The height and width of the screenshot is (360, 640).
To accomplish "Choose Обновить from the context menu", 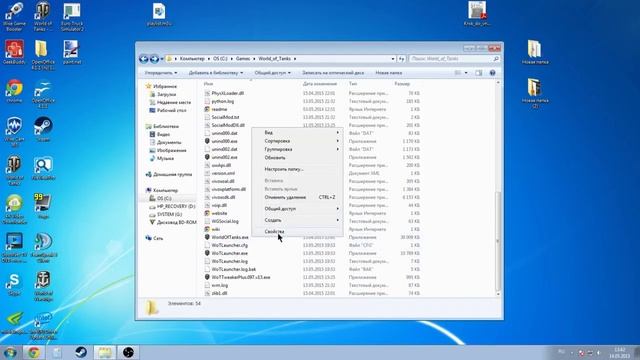I will click(275, 158).
